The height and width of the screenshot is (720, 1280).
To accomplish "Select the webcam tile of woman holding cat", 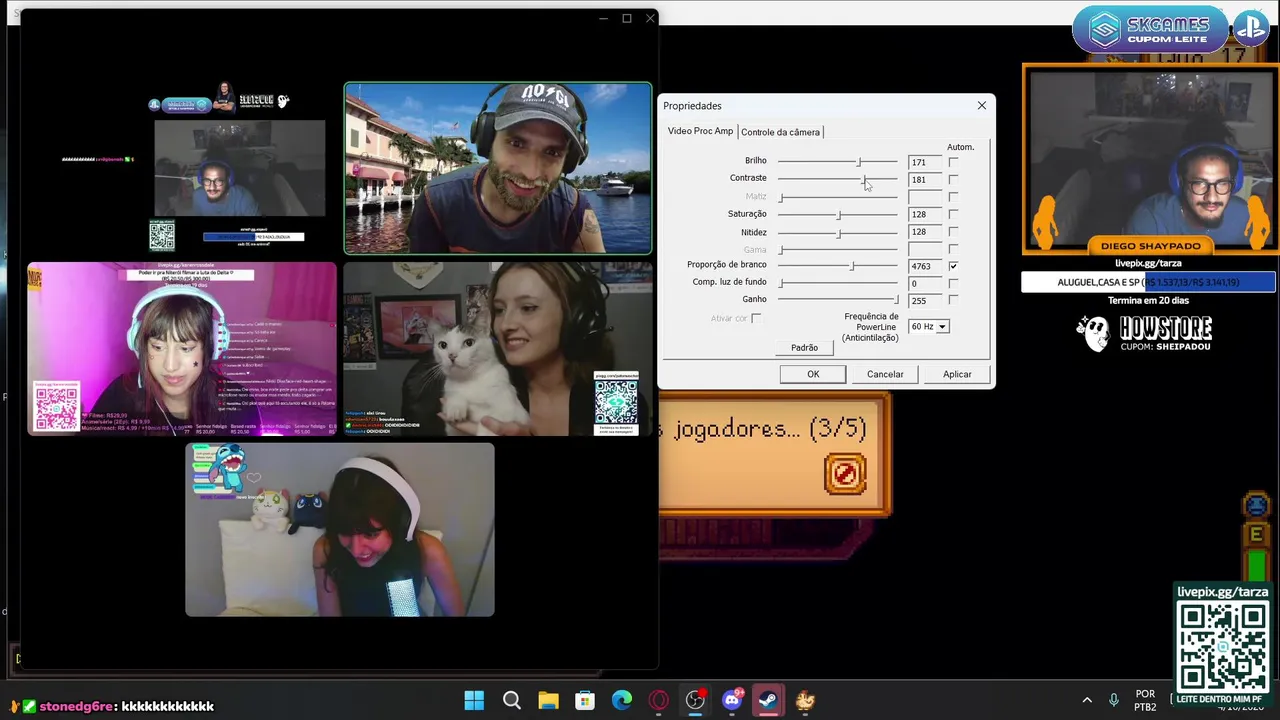I will click(x=497, y=349).
